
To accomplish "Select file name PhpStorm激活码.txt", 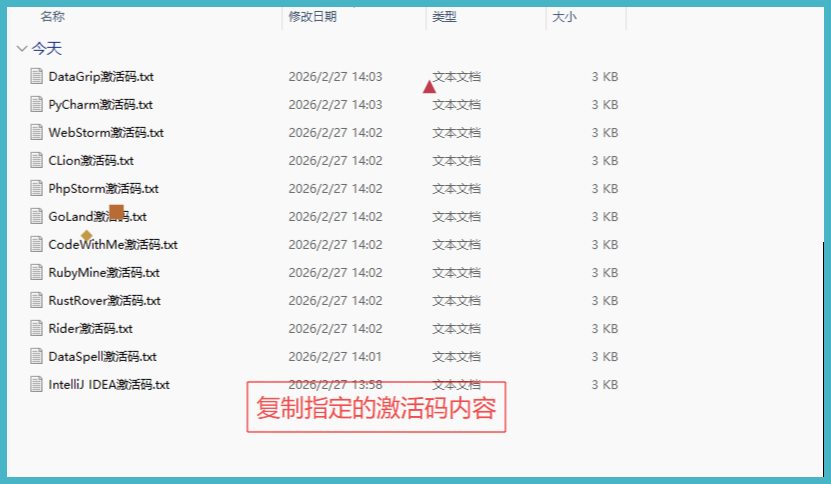I will tap(103, 189).
